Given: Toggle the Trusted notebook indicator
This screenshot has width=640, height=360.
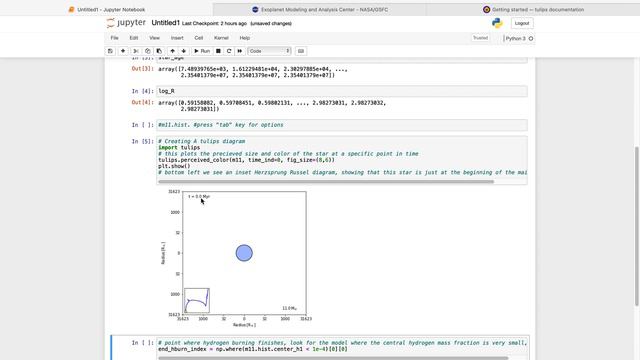Looking at the screenshot, I should click(480, 38).
